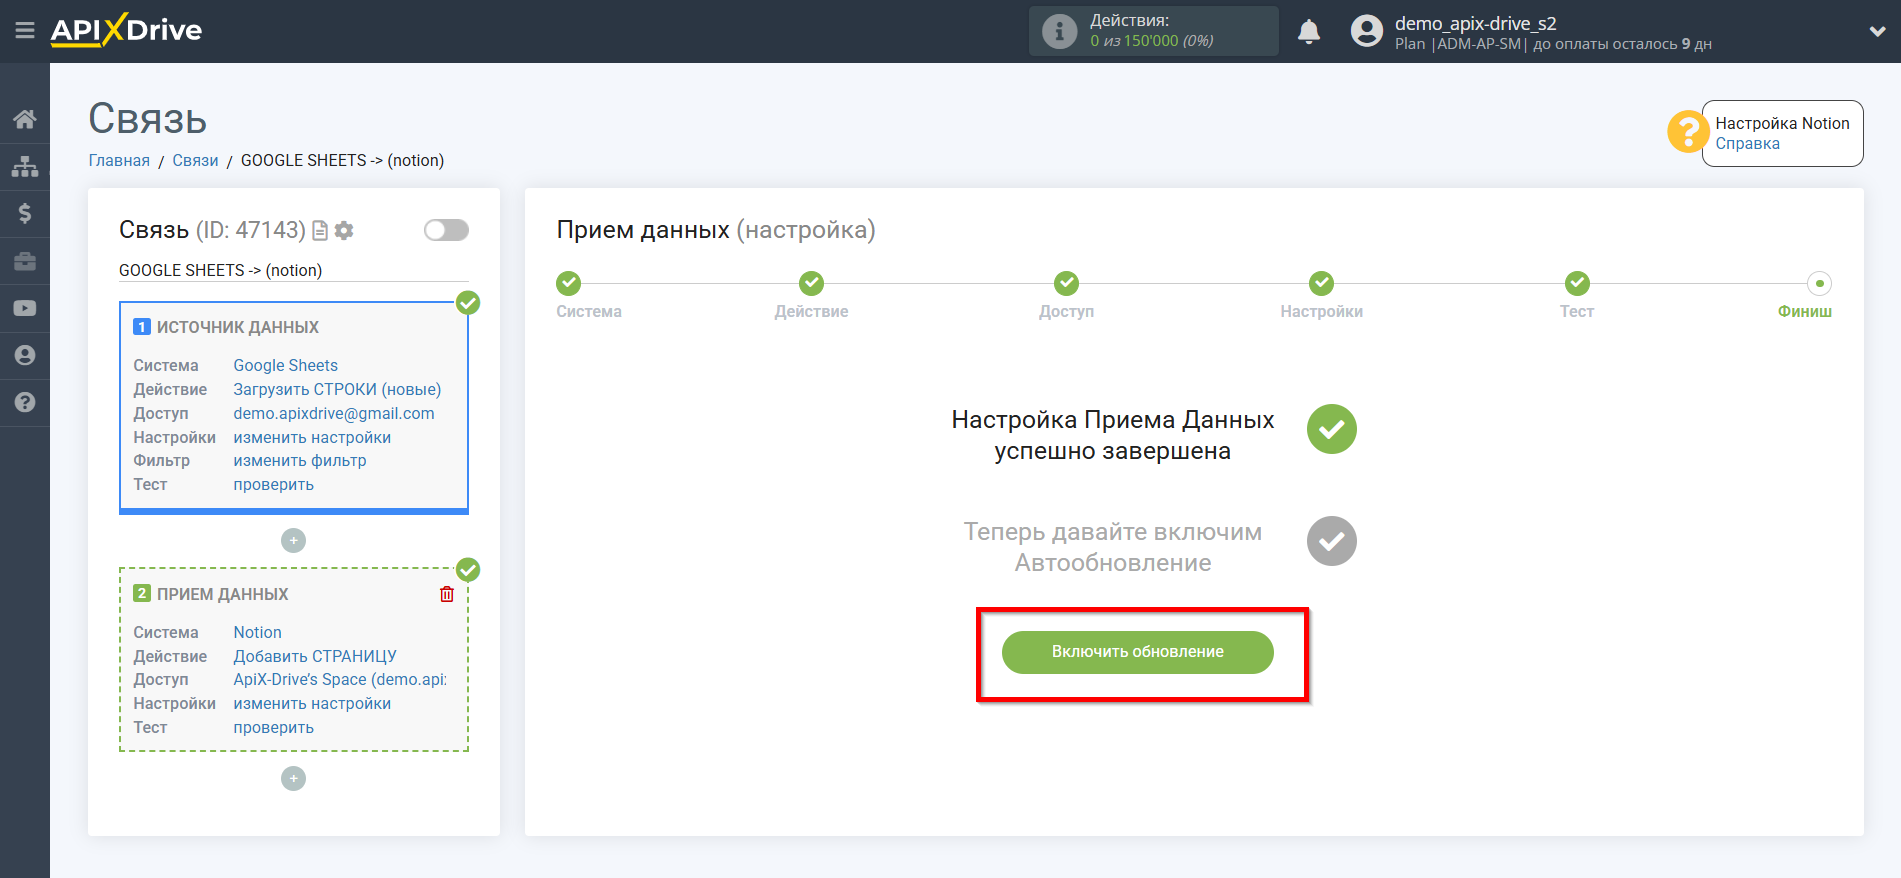This screenshot has height=878, width=1901.
Task: Click изменить фильтр link
Action: pyautogui.click(x=300, y=460)
